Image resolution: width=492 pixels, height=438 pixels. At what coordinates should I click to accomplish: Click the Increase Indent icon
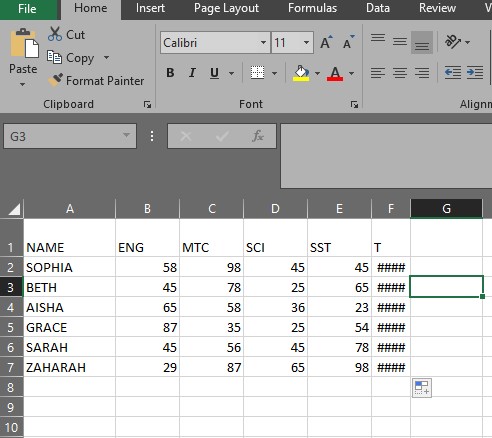click(475, 72)
